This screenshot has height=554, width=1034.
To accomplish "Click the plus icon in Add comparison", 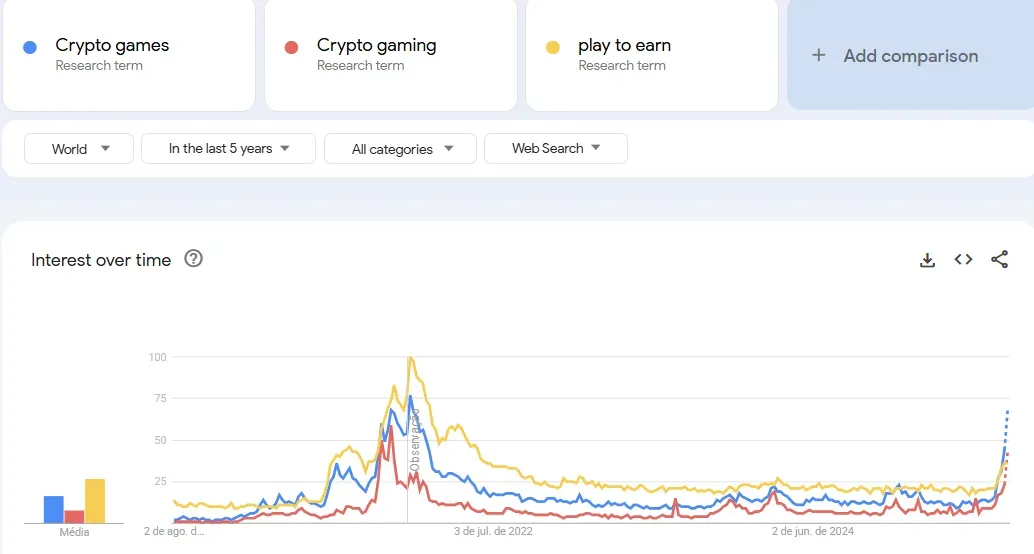I will point(818,55).
